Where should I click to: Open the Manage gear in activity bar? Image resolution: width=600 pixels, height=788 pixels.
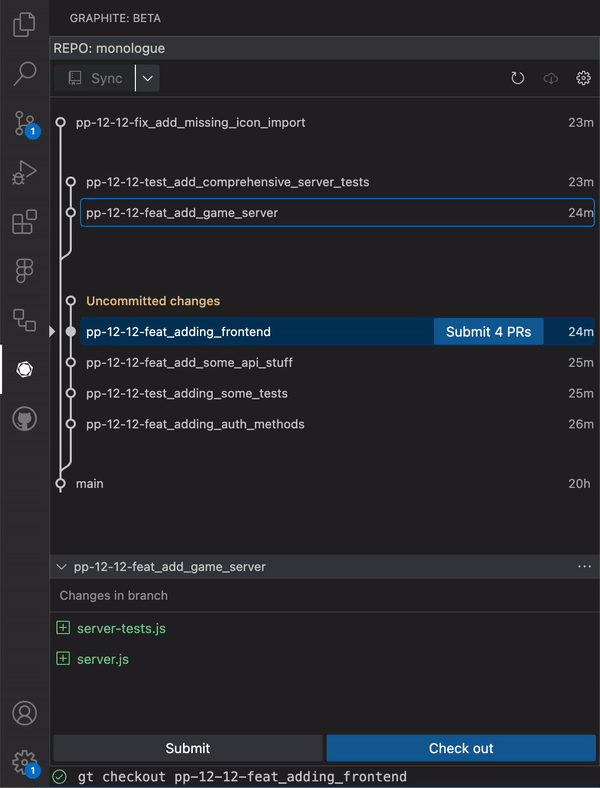coord(25,763)
